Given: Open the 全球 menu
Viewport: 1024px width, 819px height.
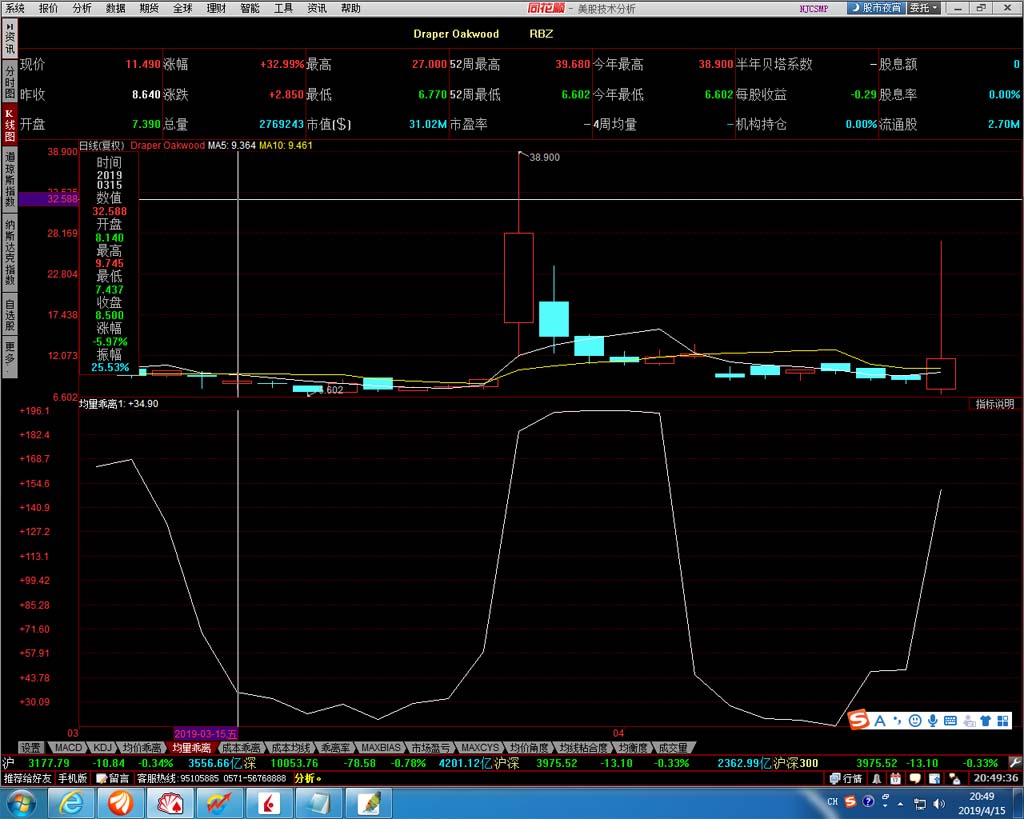Looking at the screenshot, I should click(x=183, y=8).
